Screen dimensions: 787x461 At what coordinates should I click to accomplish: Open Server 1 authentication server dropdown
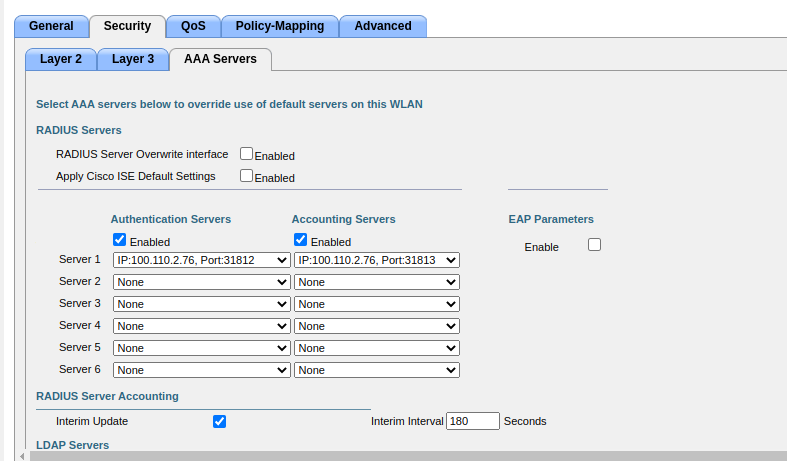click(201, 260)
